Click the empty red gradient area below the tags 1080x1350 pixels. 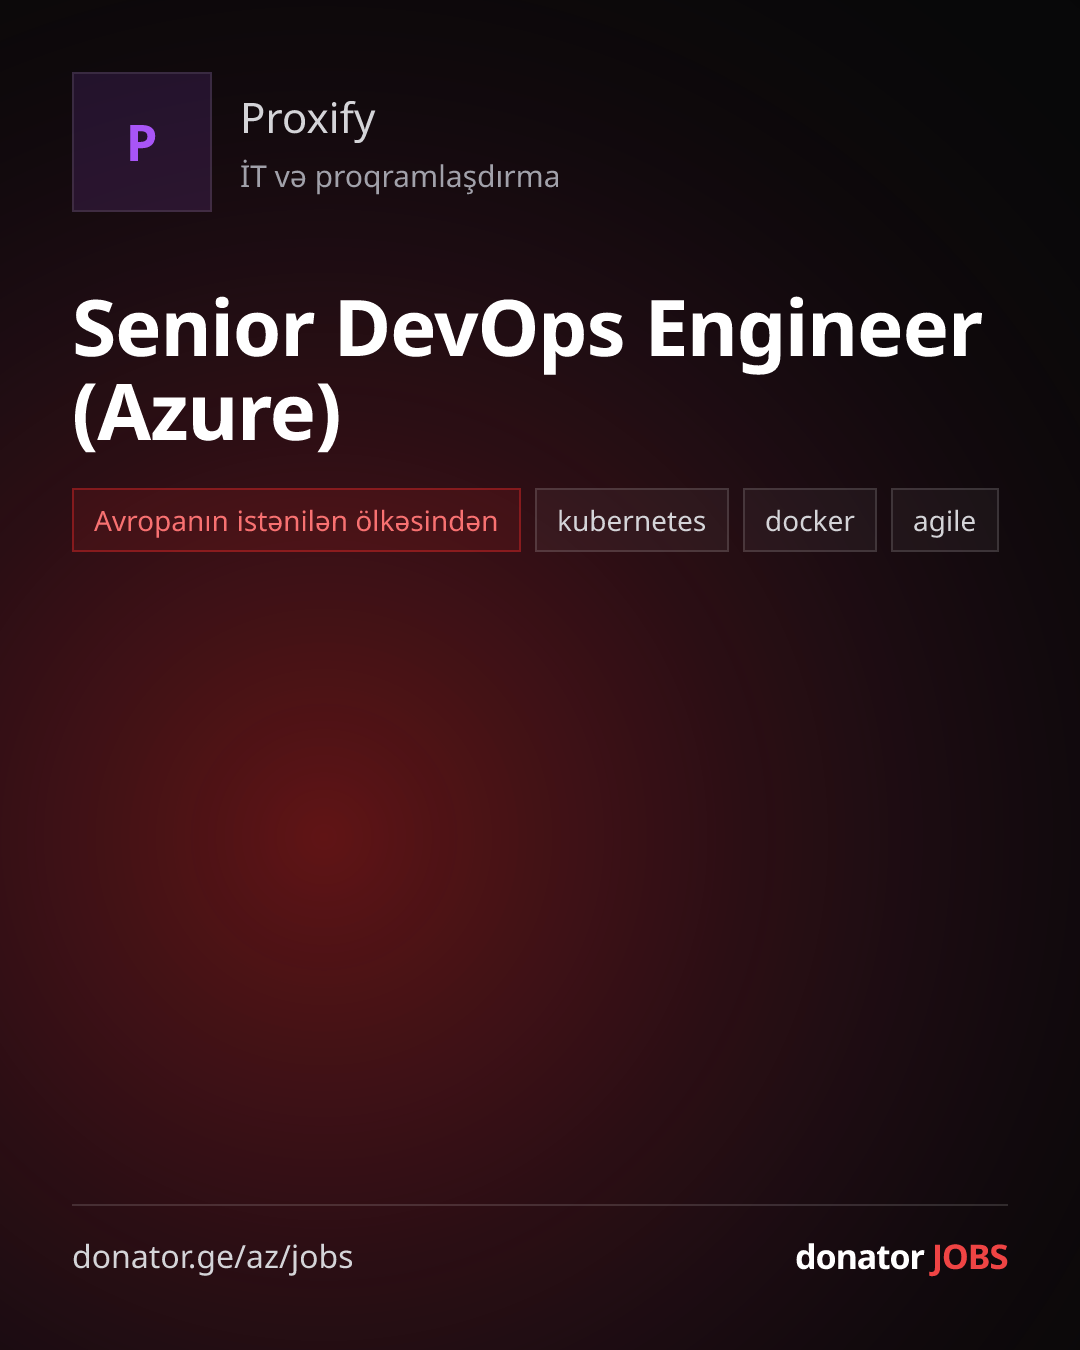tap(540, 870)
